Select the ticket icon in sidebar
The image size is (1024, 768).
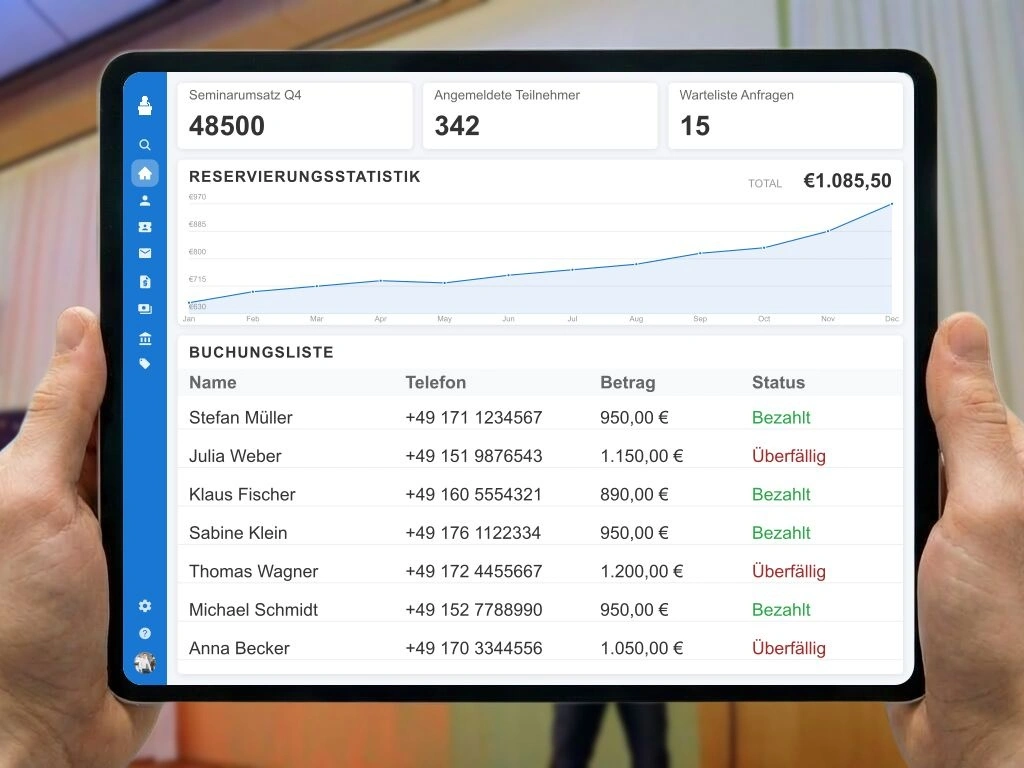point(145,227)
